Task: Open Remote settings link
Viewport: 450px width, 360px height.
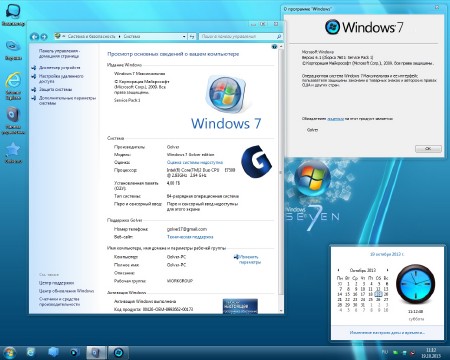Action: tap(61, 78)
